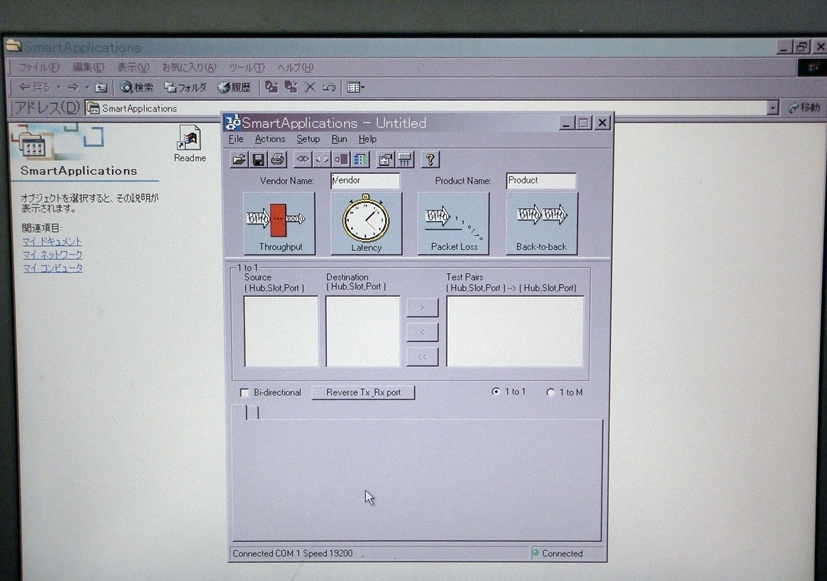
Task: Click the マイ ドキュメント link
Action: click(x=52, y=241)
